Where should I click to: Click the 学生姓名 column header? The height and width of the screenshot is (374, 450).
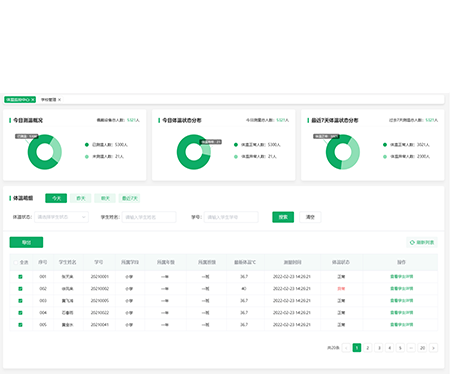click(x=68, y=262)
